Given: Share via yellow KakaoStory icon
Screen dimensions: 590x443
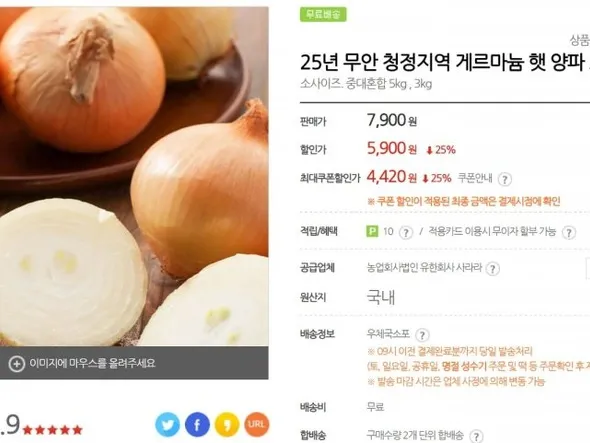Looking at the screenshot, I should point(227,424).
